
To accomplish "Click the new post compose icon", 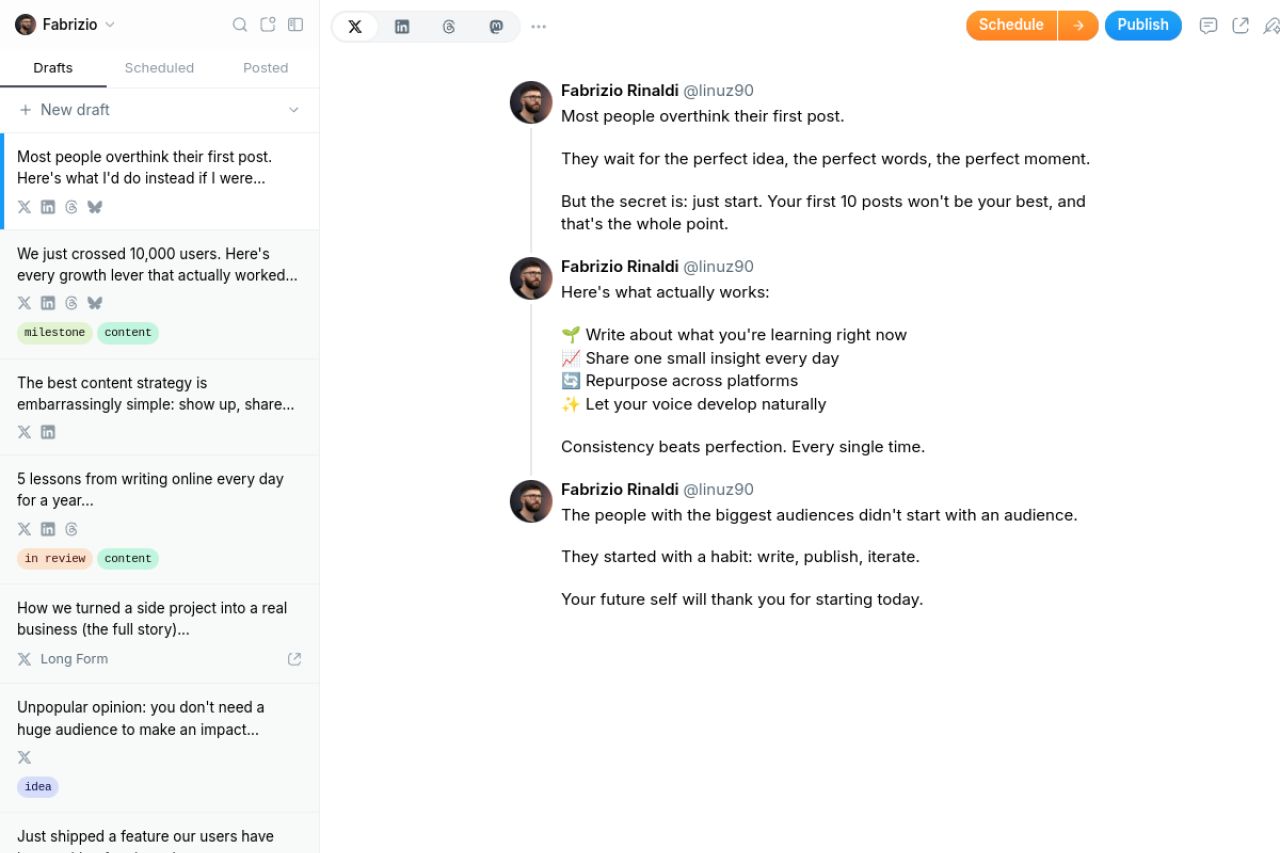I will point(268,25).
